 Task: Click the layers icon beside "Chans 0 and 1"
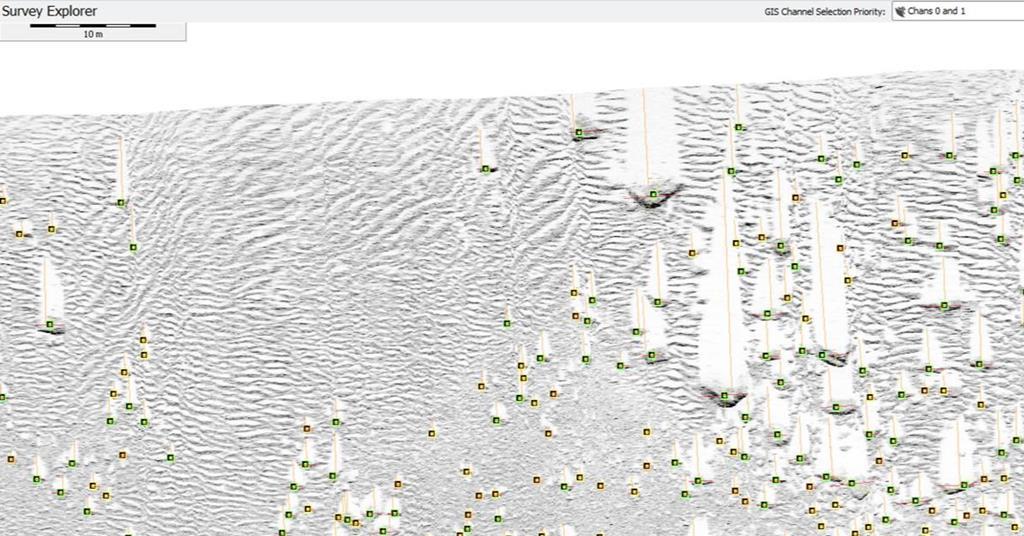(900, 12)
